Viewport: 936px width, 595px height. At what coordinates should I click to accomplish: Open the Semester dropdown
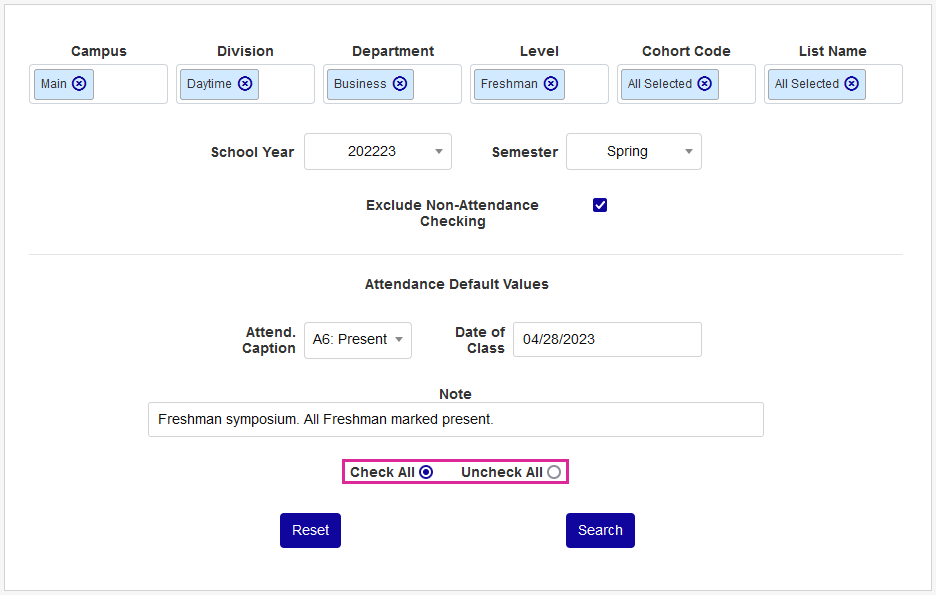pos(634,152)
